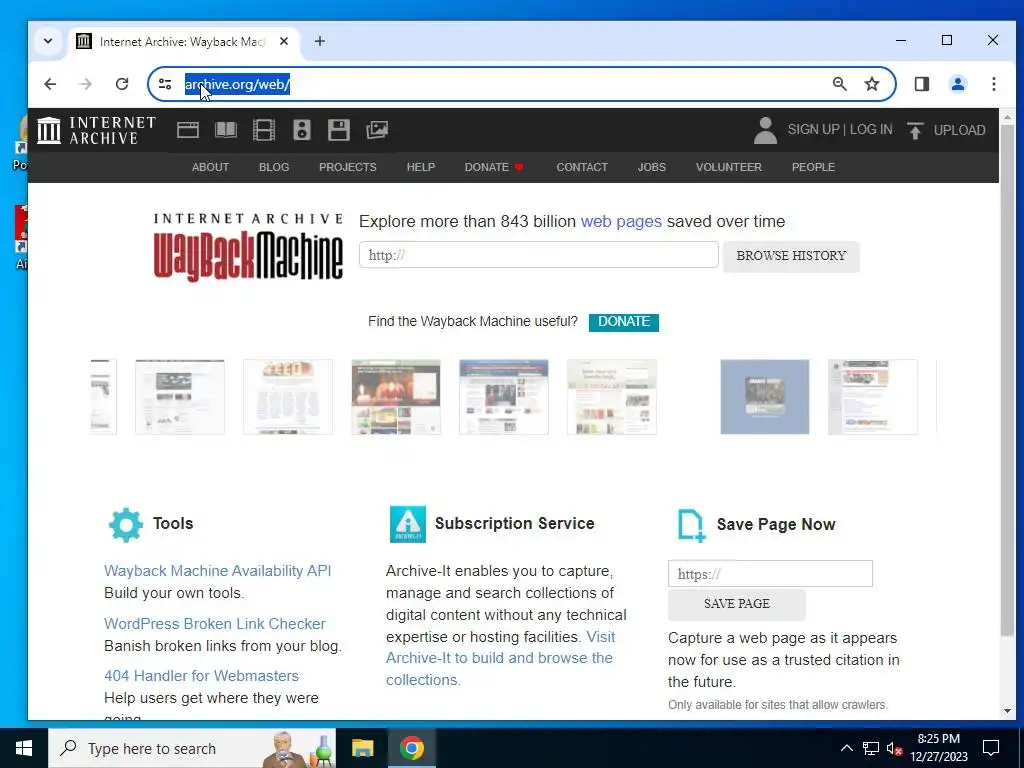
Task: Click the Tools gear icon
Action: click(x=125, y=524)
